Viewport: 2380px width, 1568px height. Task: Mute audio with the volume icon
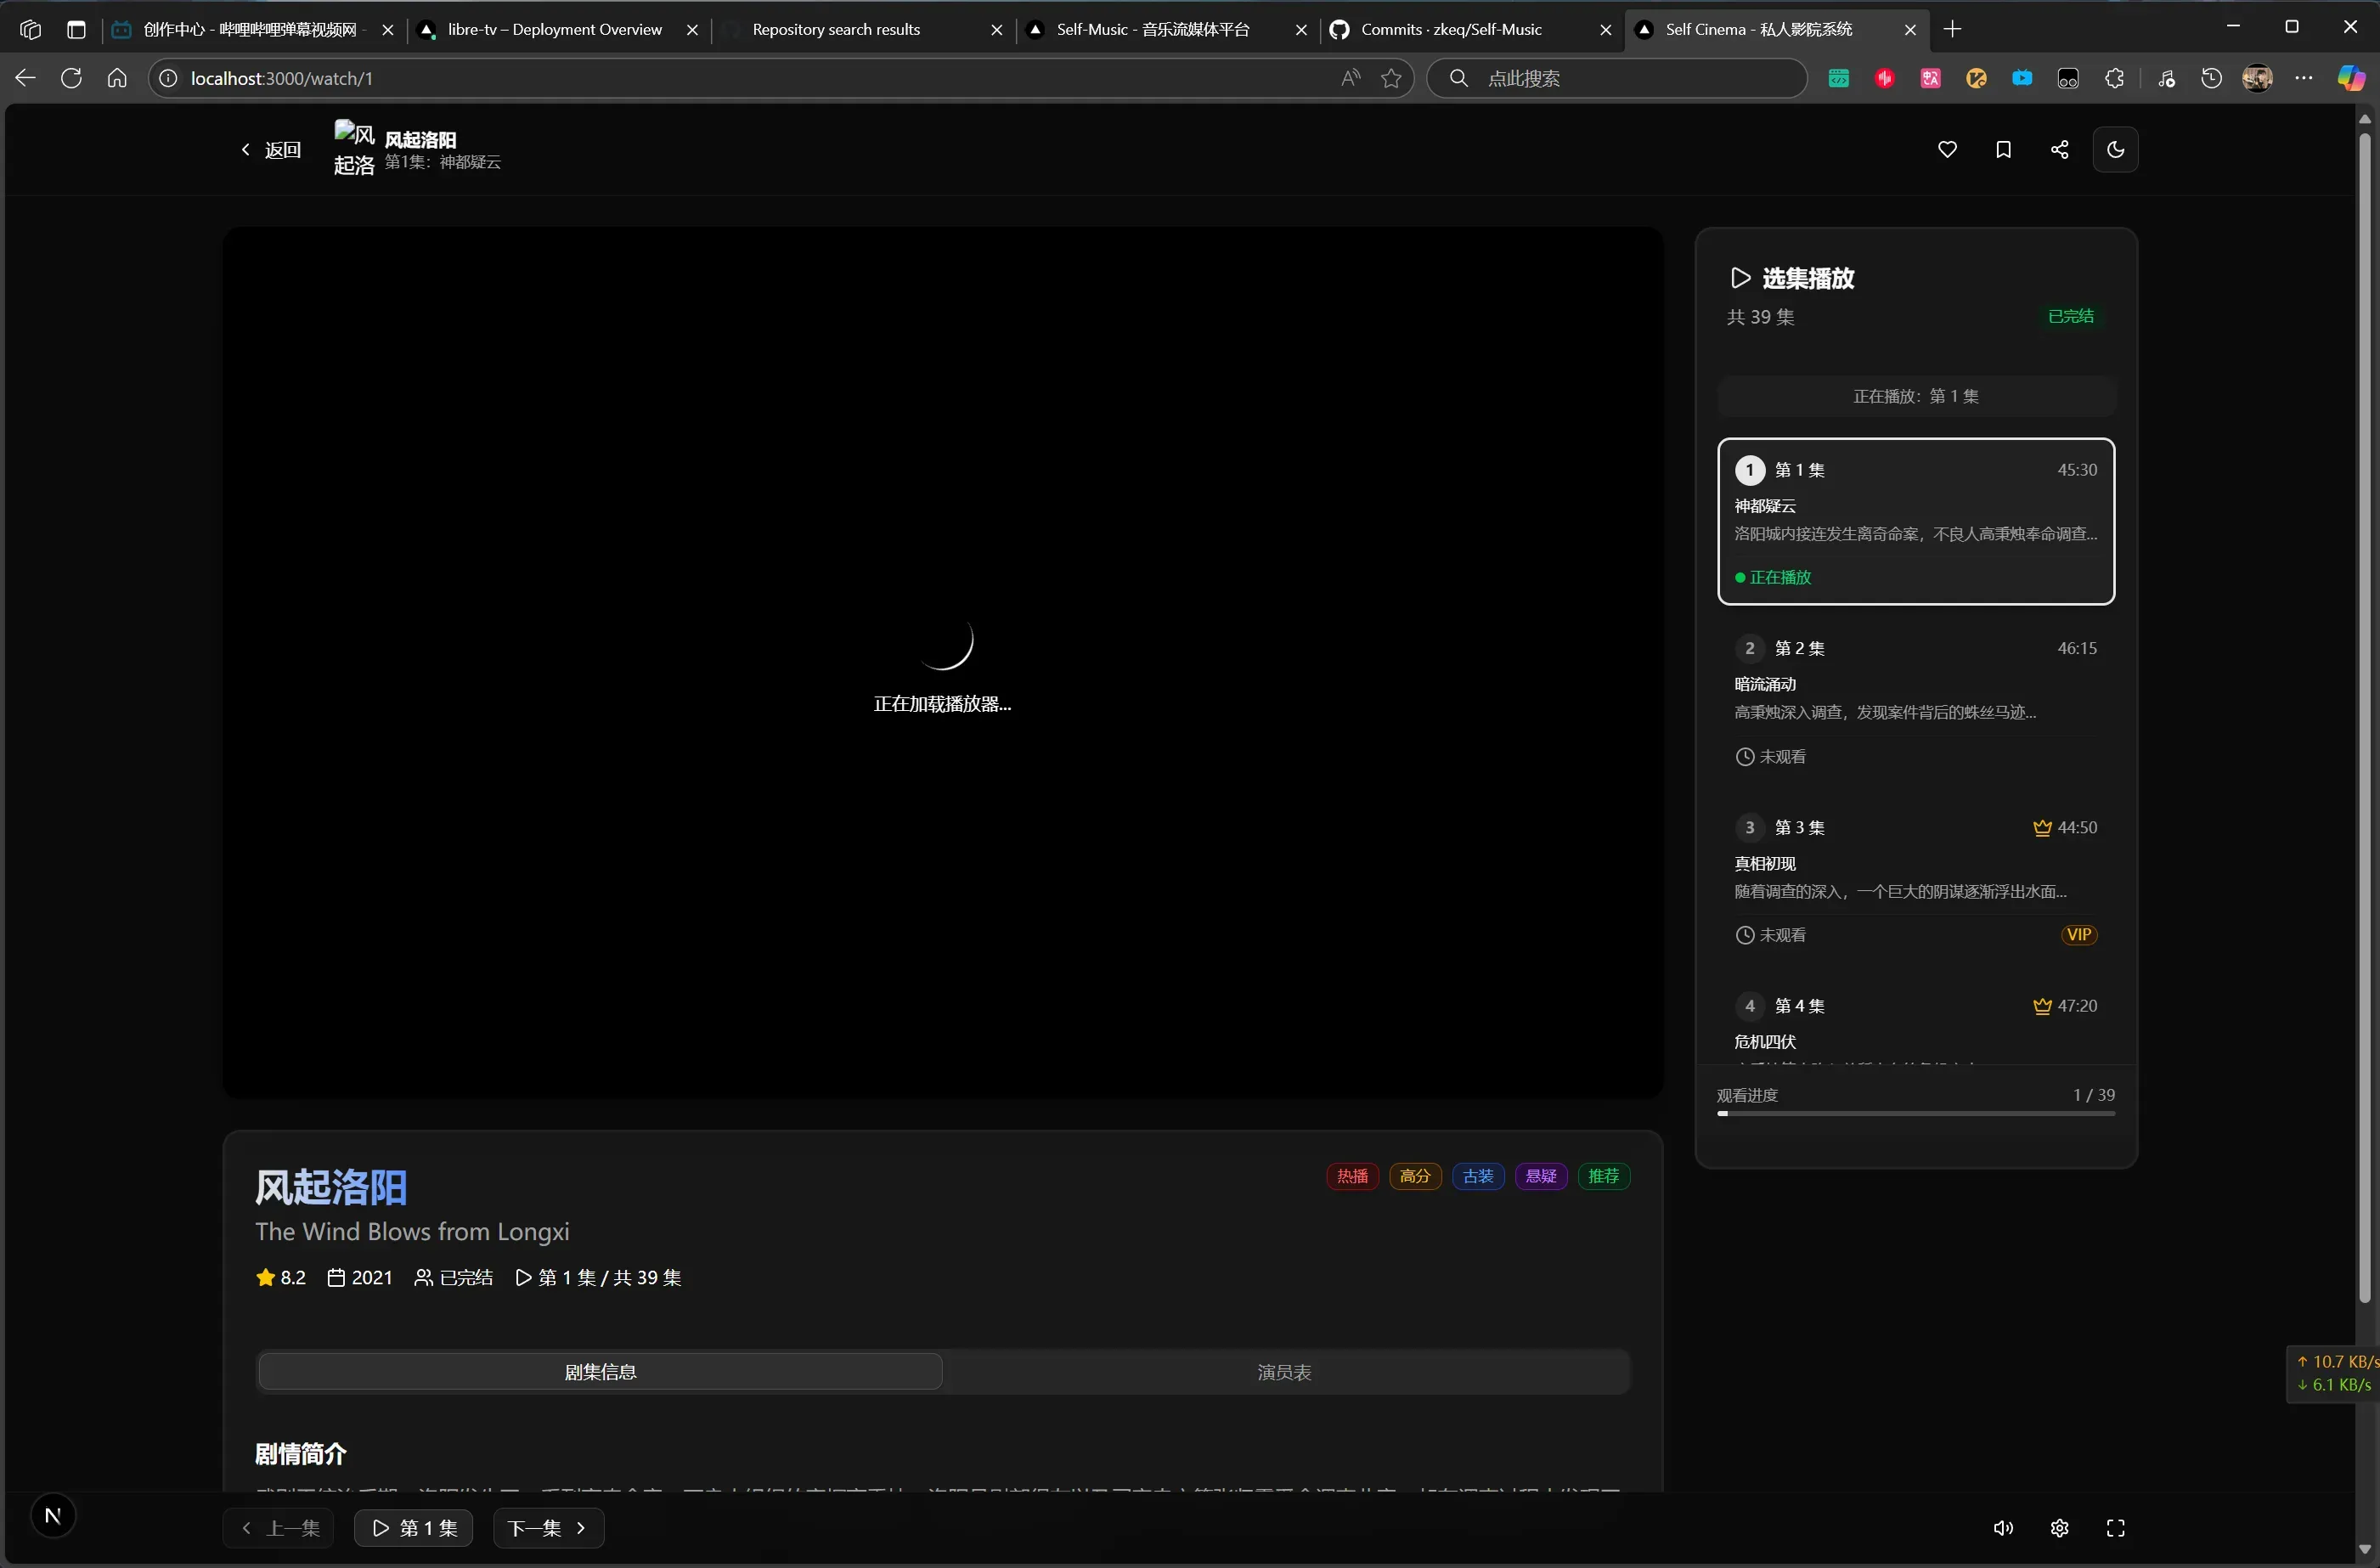click(x=2003, y=1528)
